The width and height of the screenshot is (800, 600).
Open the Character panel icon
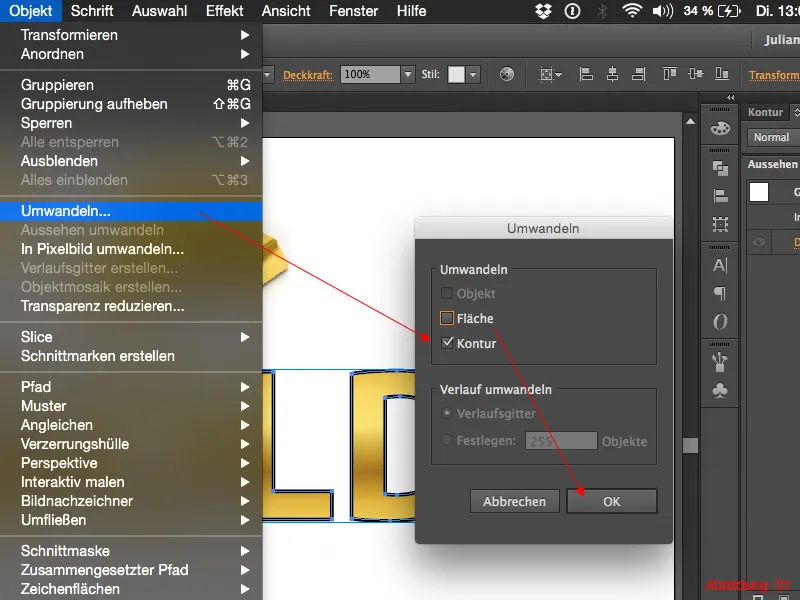720,265
